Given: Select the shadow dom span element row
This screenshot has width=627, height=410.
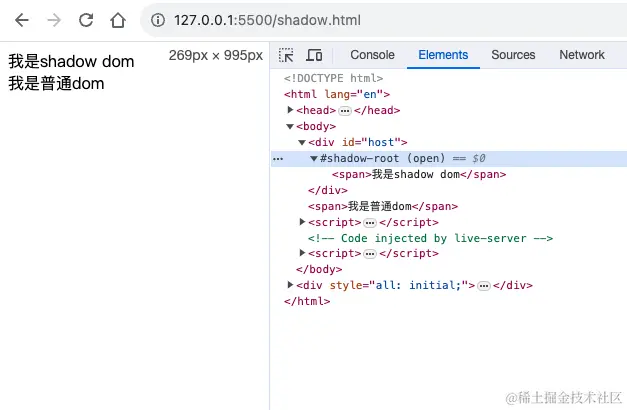Looking at the screenshot, I should [x=419, y=174].
